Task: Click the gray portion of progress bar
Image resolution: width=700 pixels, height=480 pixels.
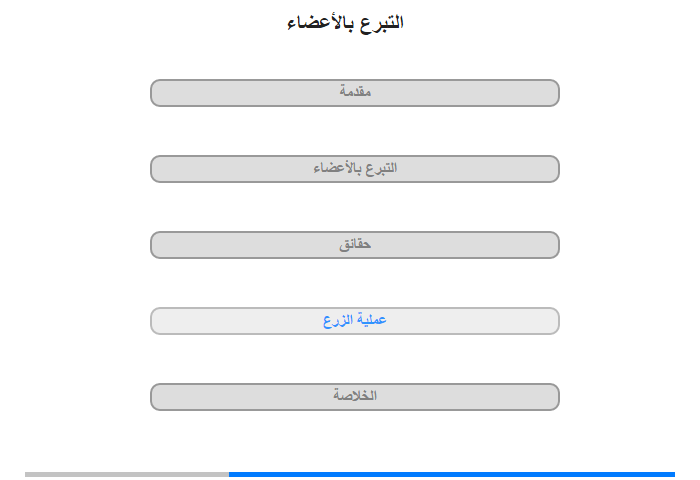Action: [127, 474]
